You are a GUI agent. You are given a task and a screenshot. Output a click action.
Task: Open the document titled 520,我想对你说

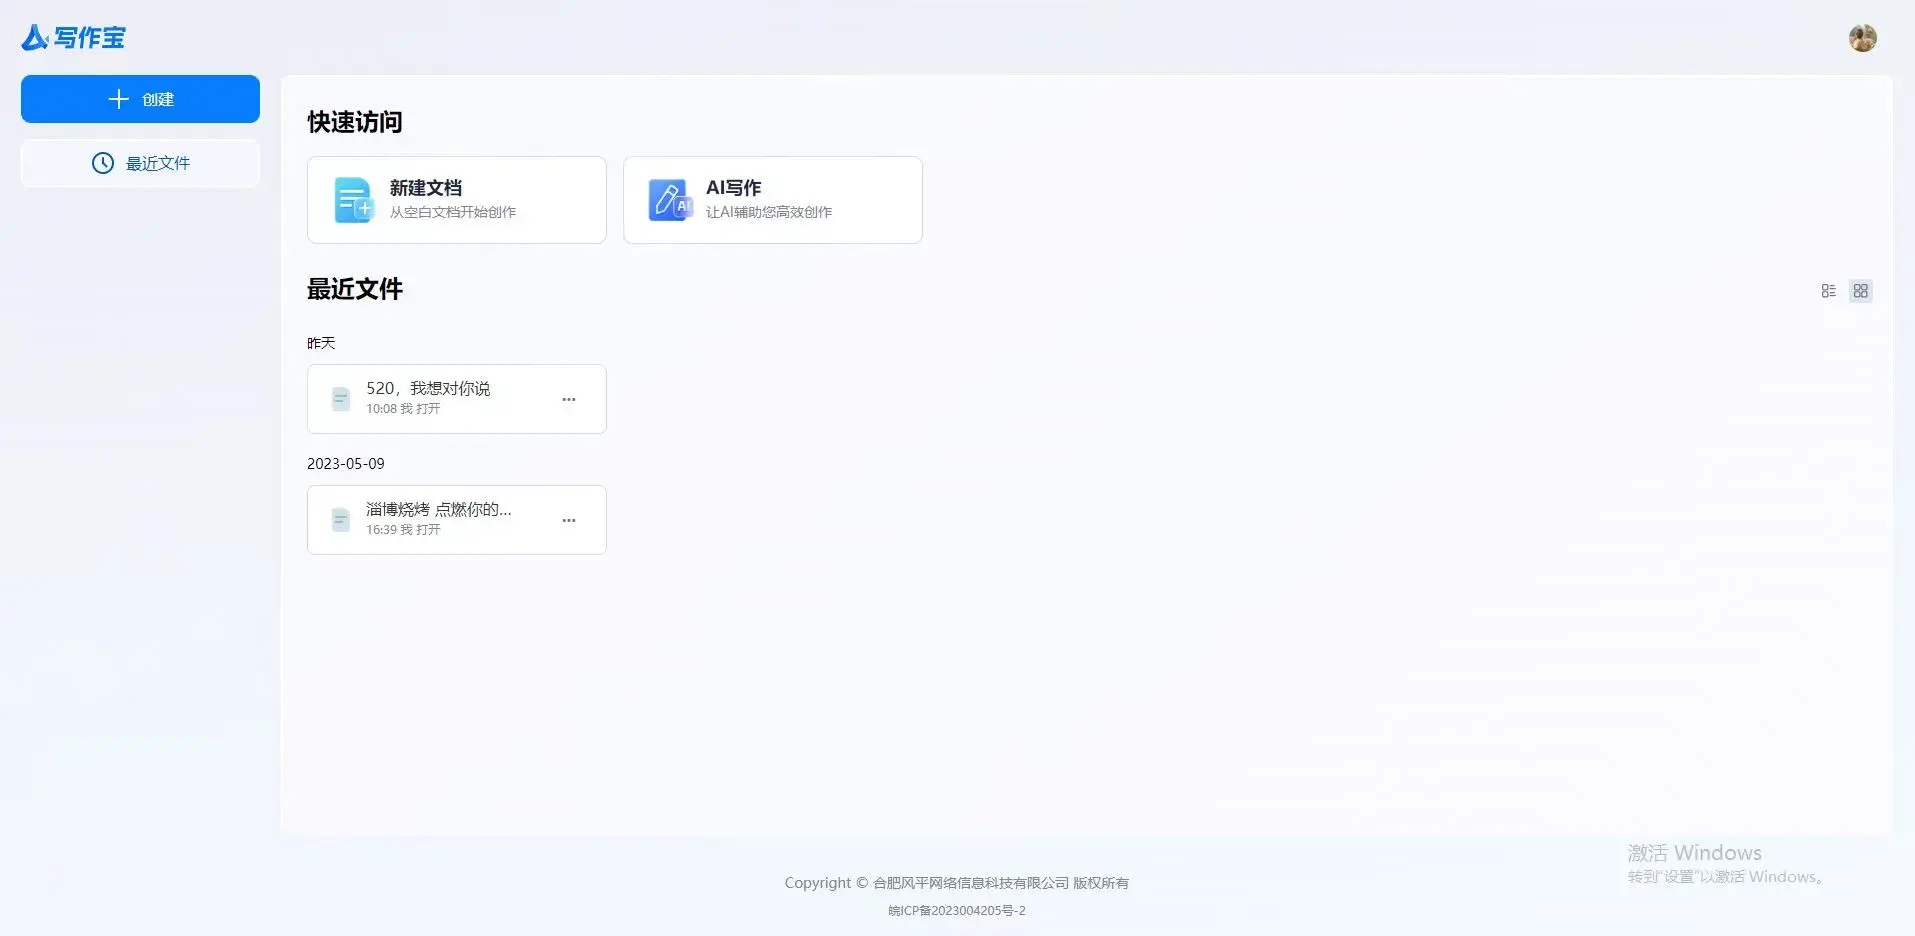click(428, 388)
